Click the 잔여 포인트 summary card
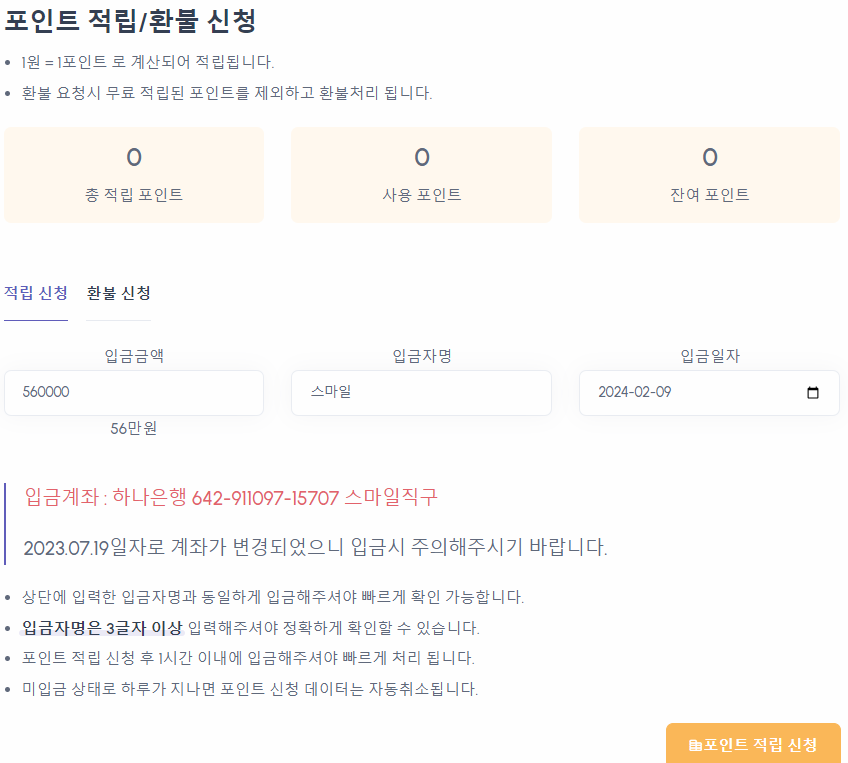Screen dimensions: 848x763 (709, 175)
